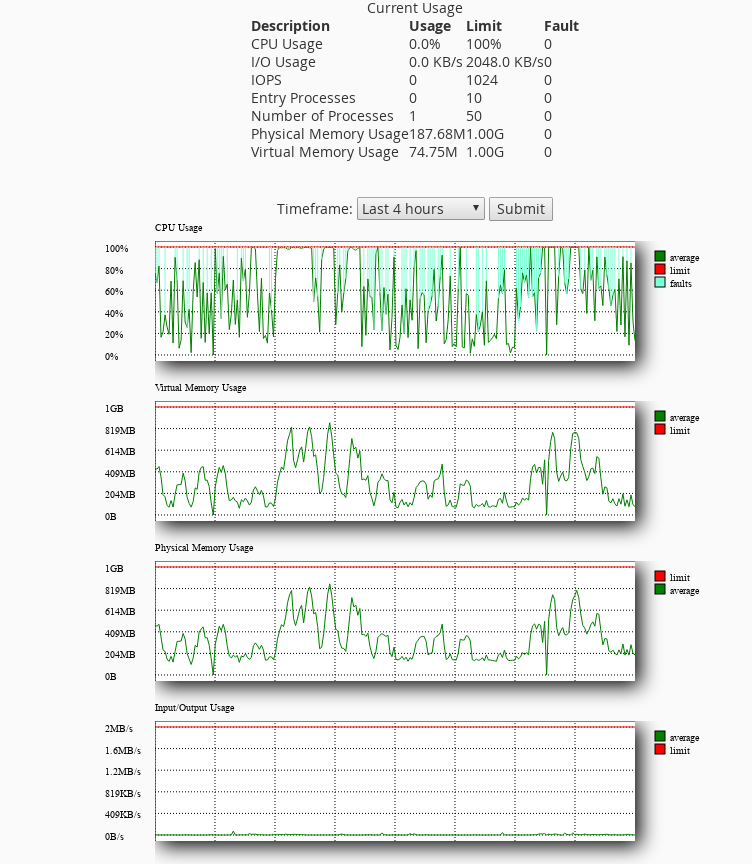Screen dimensions: 752x864
Task: Click the Description column header
Action: coord(290,26)
